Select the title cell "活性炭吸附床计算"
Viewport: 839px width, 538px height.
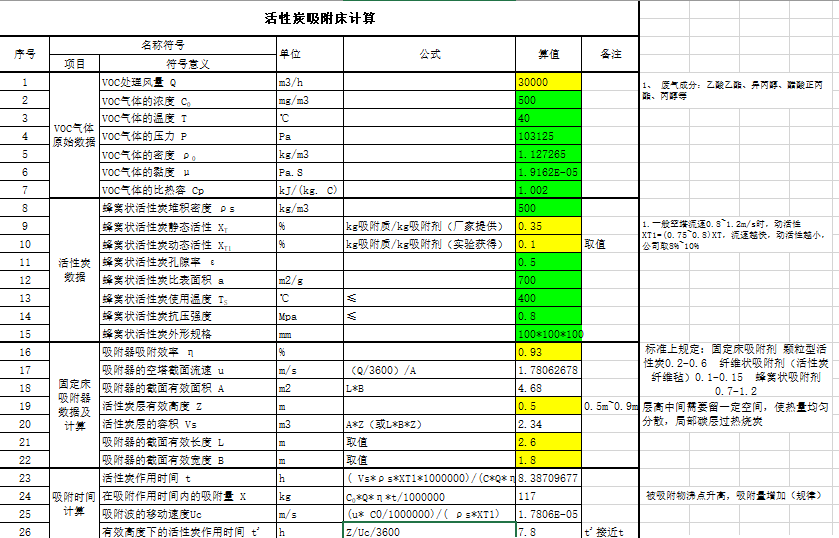click(319, 18)
